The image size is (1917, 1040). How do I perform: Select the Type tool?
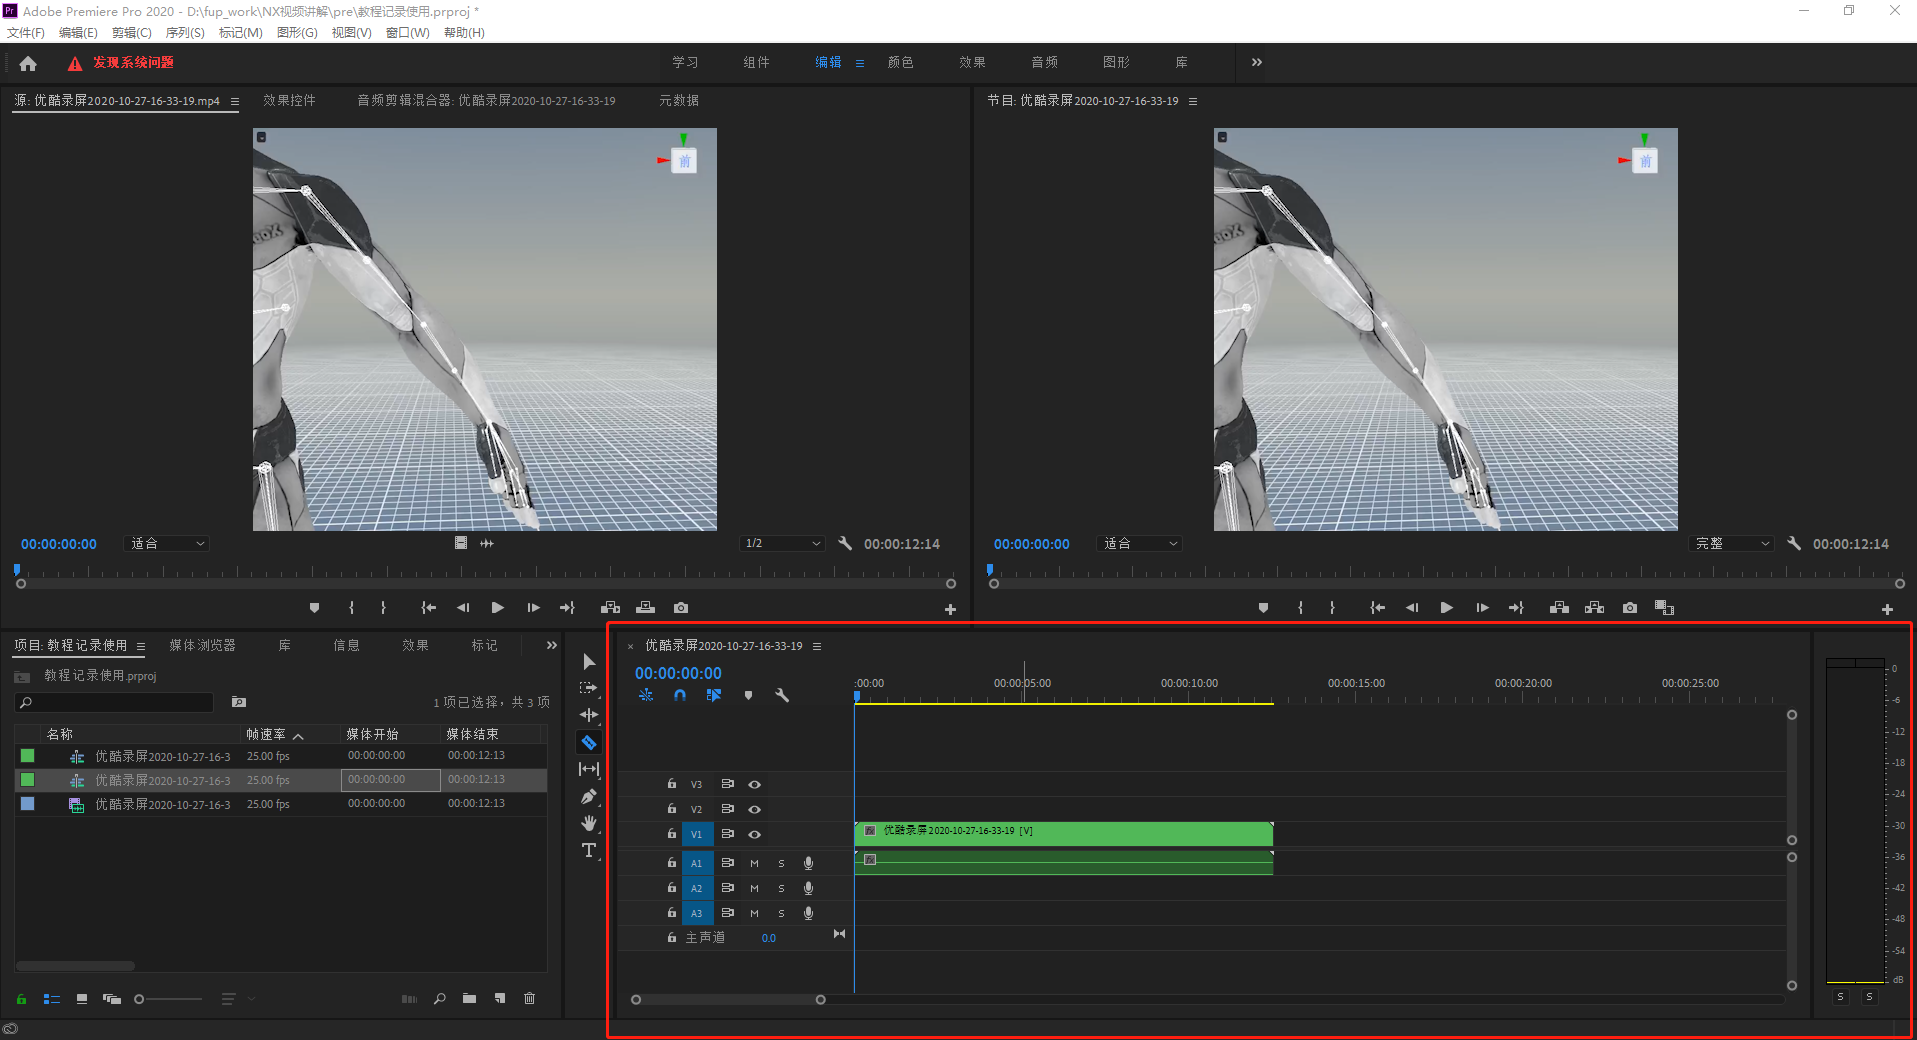point(589,850)
